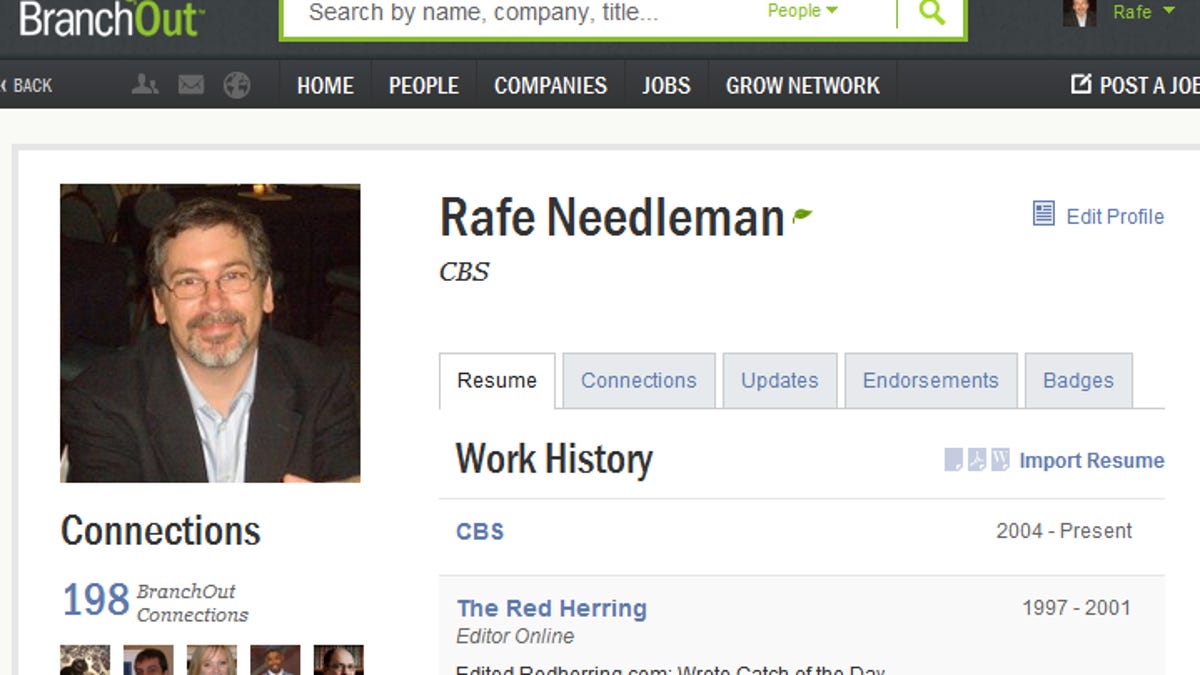Image resolution: width=1200 pixels, height=675 pixels.
Task: Open The Red Herring company link
Action: [551, 608]
